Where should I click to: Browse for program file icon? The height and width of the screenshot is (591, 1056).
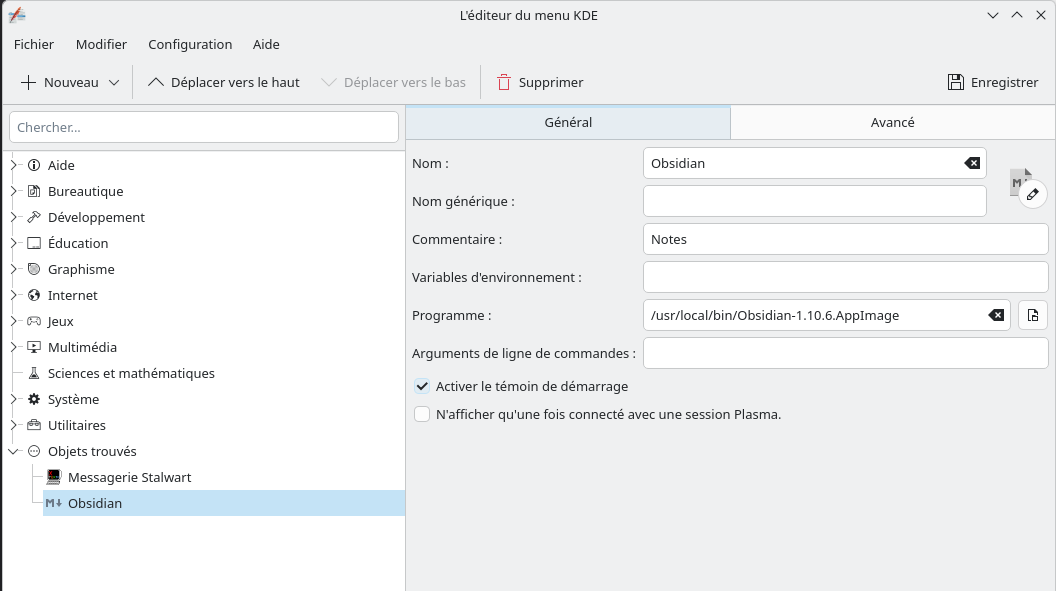coord(1032,315)
